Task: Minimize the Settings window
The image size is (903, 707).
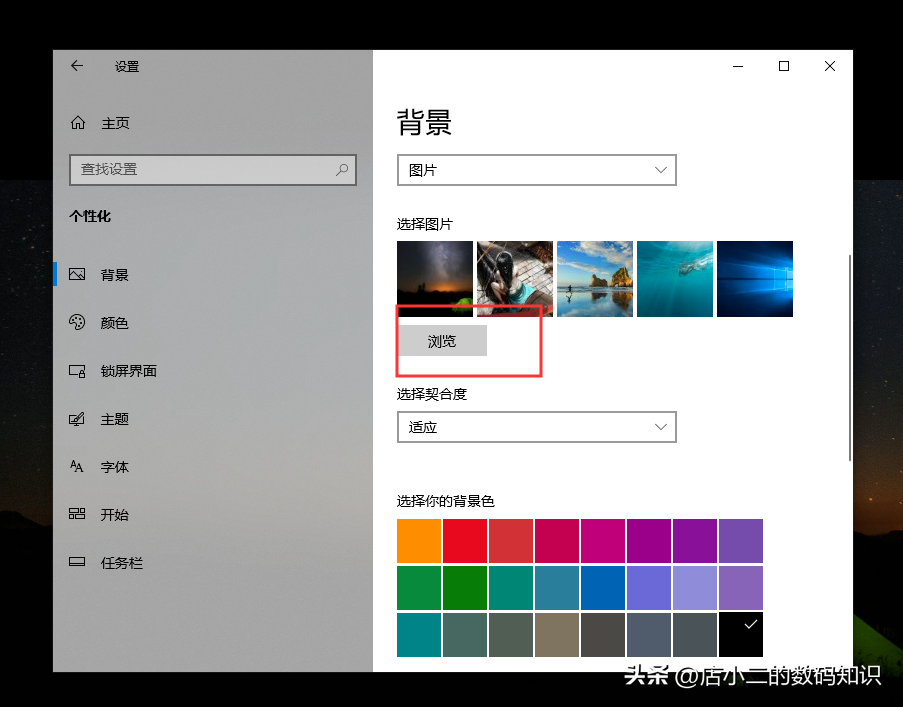Action: coord(738,66)
